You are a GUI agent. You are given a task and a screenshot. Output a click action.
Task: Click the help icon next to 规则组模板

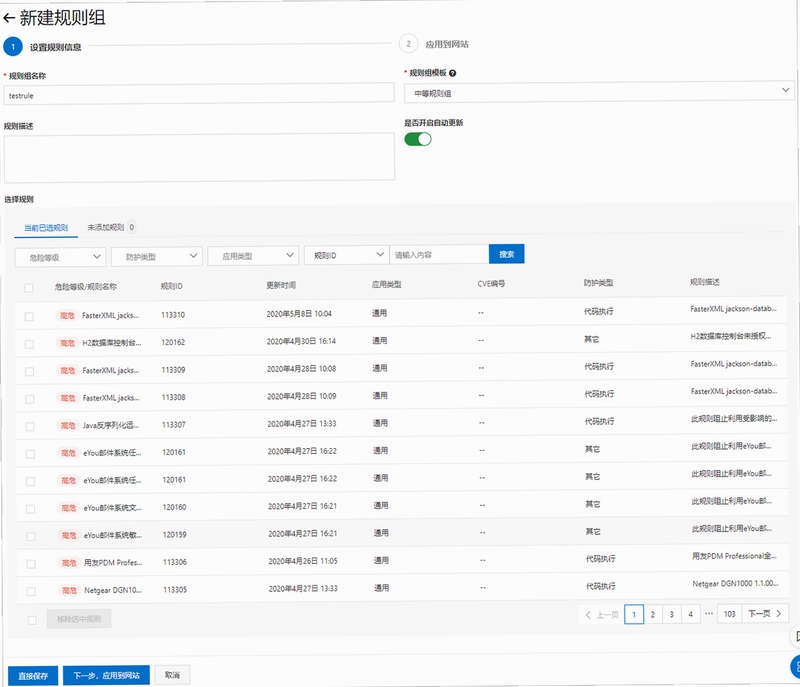coord(453,73)
